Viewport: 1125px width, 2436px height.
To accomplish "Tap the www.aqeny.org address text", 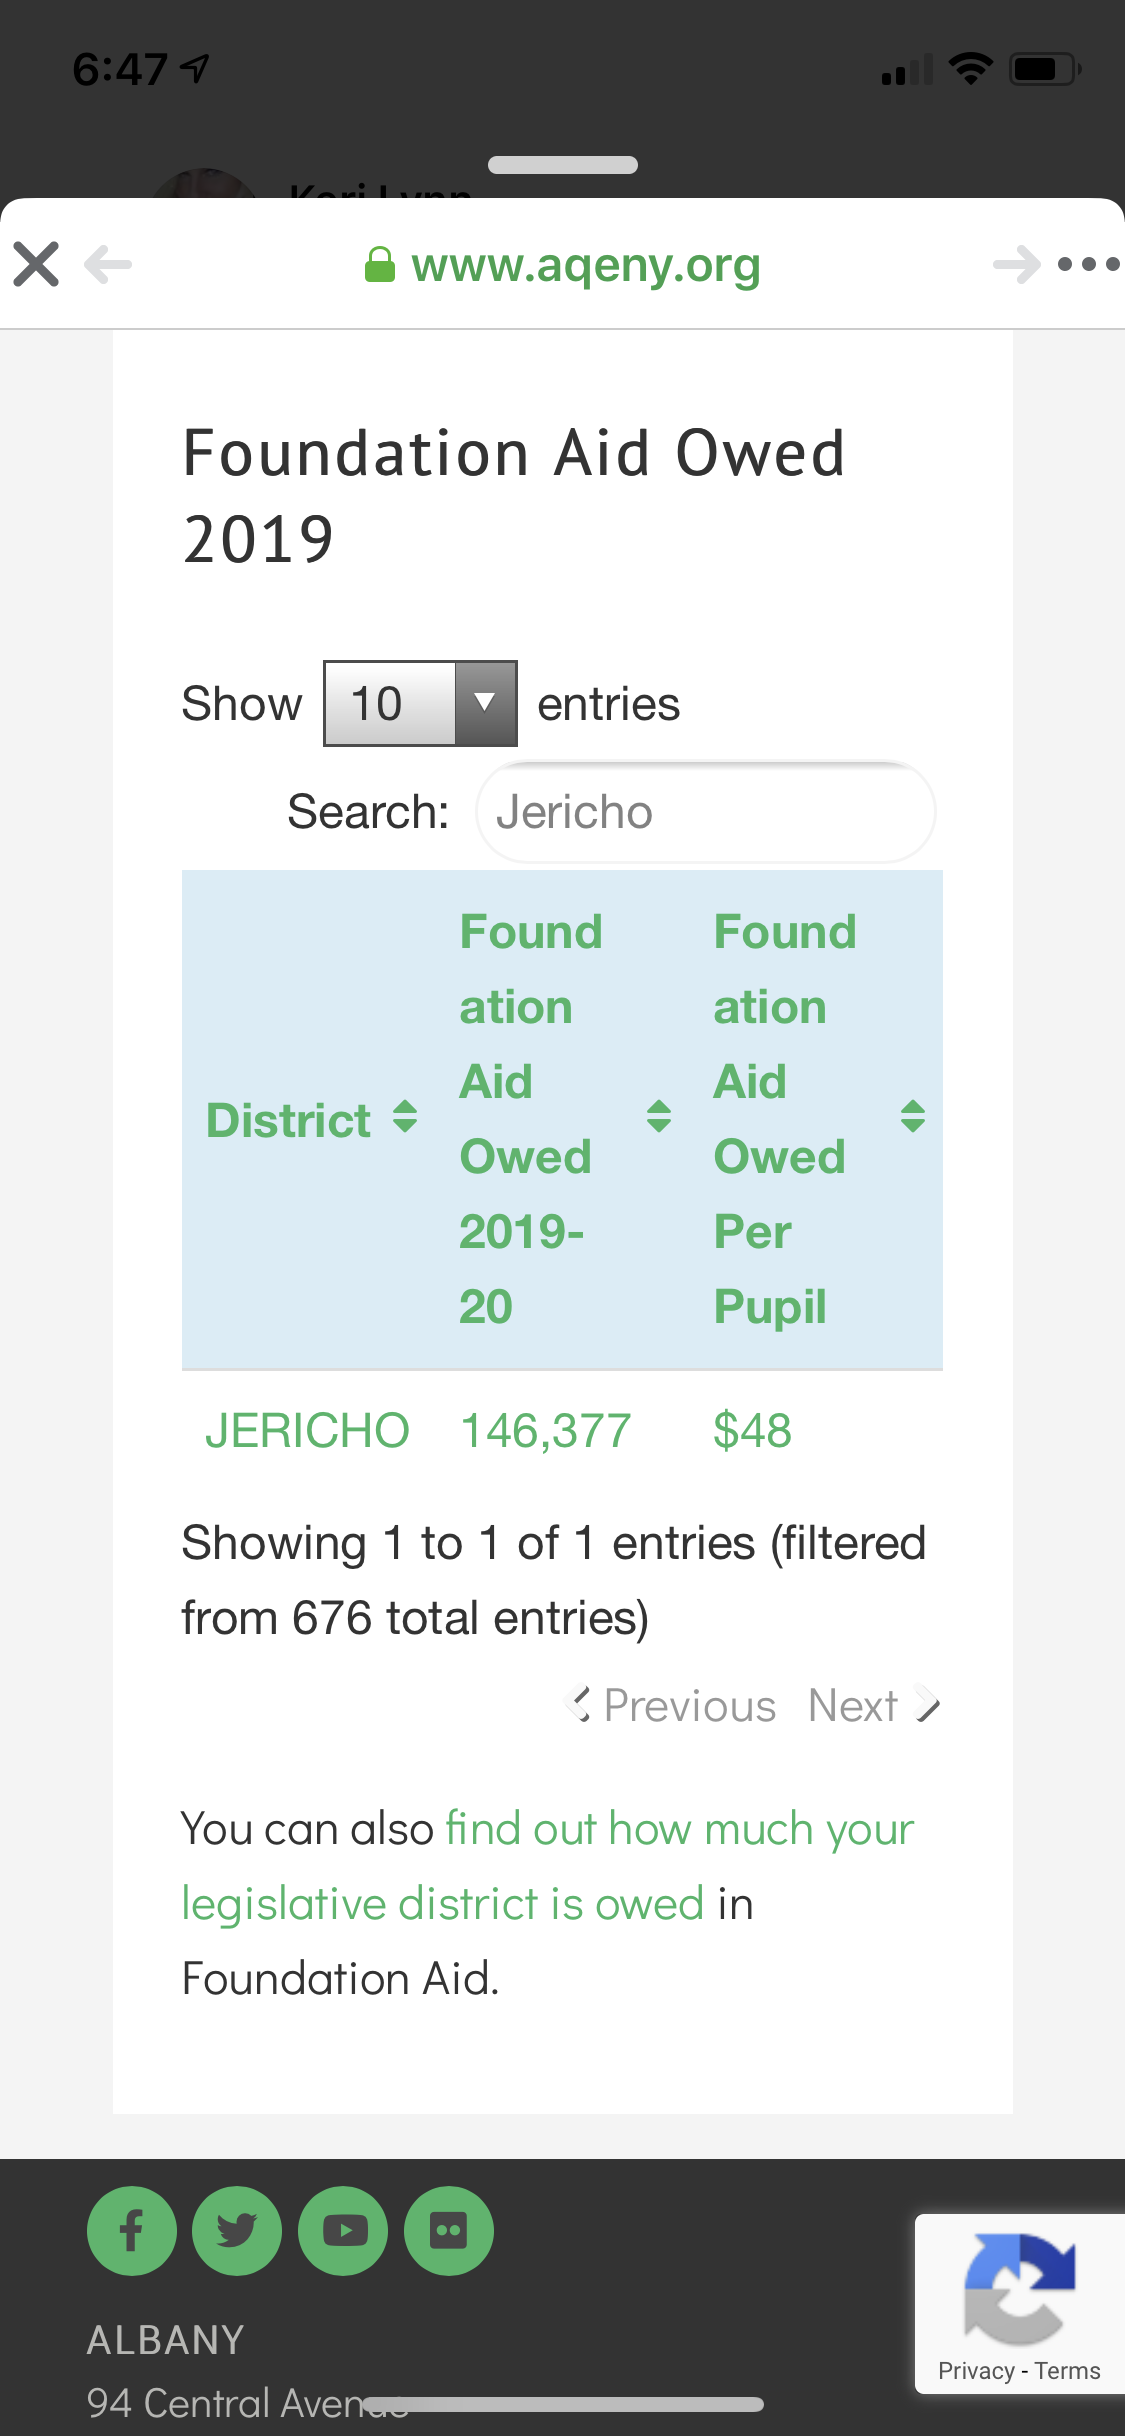I will (x=586, y=265).
